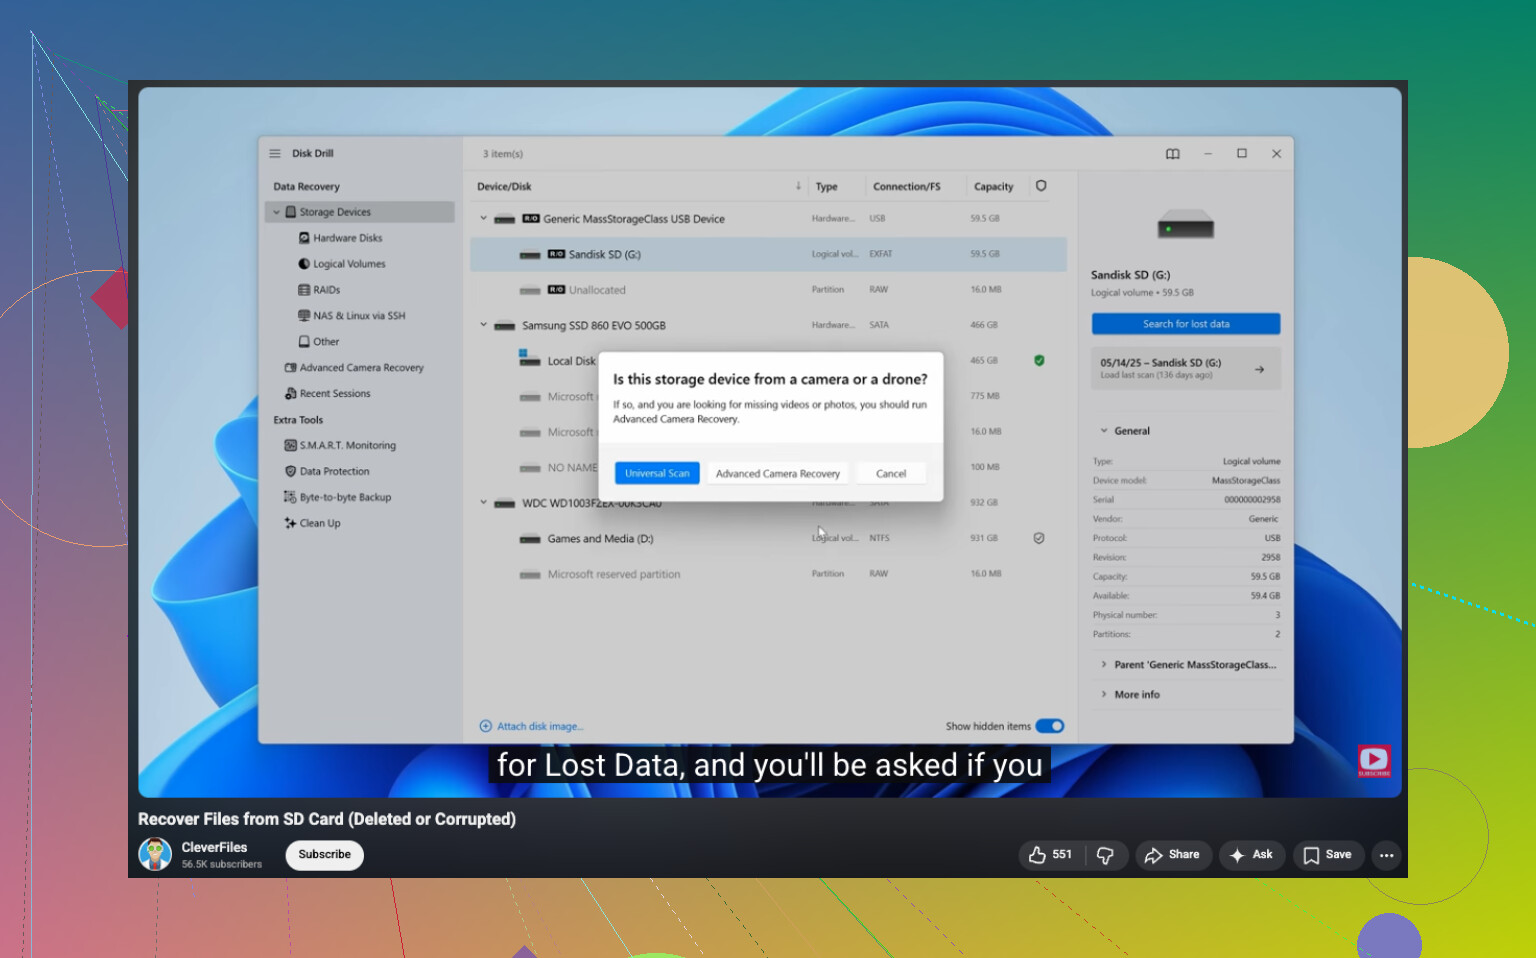Click green shield on Local Disk row
This screenshot has width=1536, height=958.
pos(1039,361)
